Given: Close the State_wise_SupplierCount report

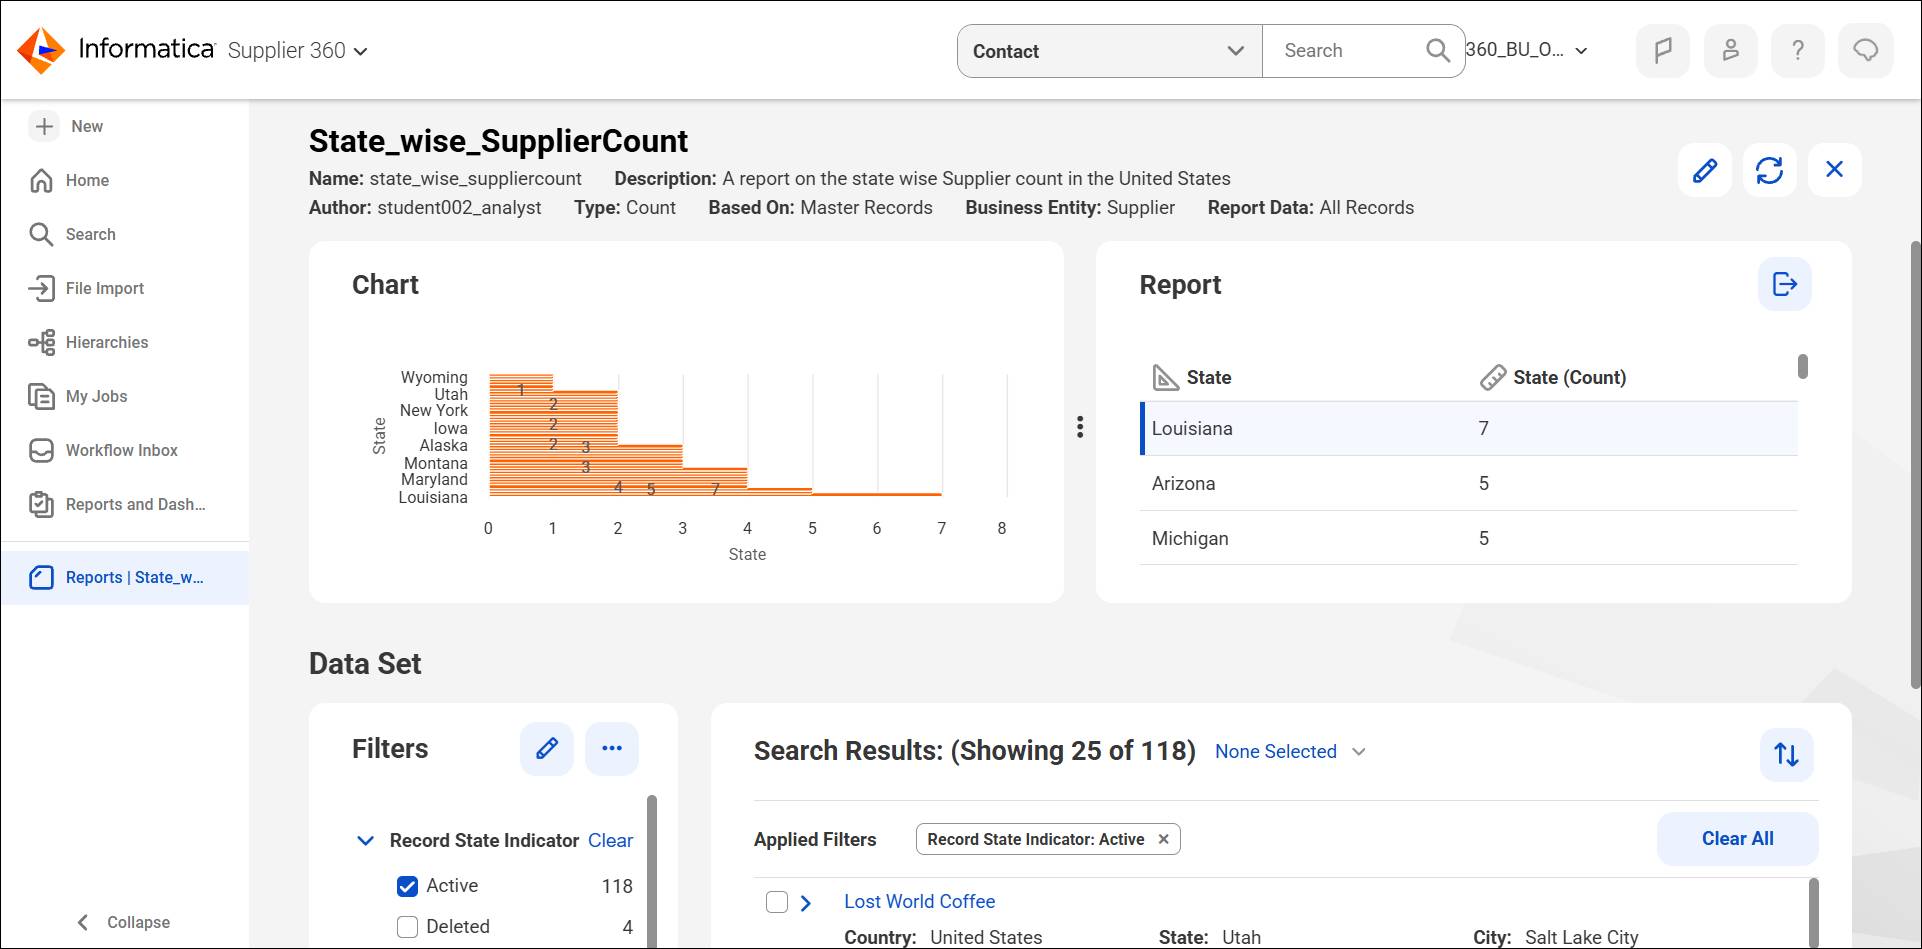Looking at the screenshot, I should 1834,170.
